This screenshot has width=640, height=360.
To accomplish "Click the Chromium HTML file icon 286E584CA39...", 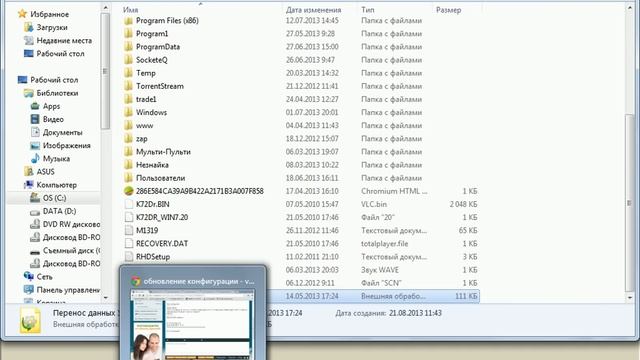I will pos(129,191).
